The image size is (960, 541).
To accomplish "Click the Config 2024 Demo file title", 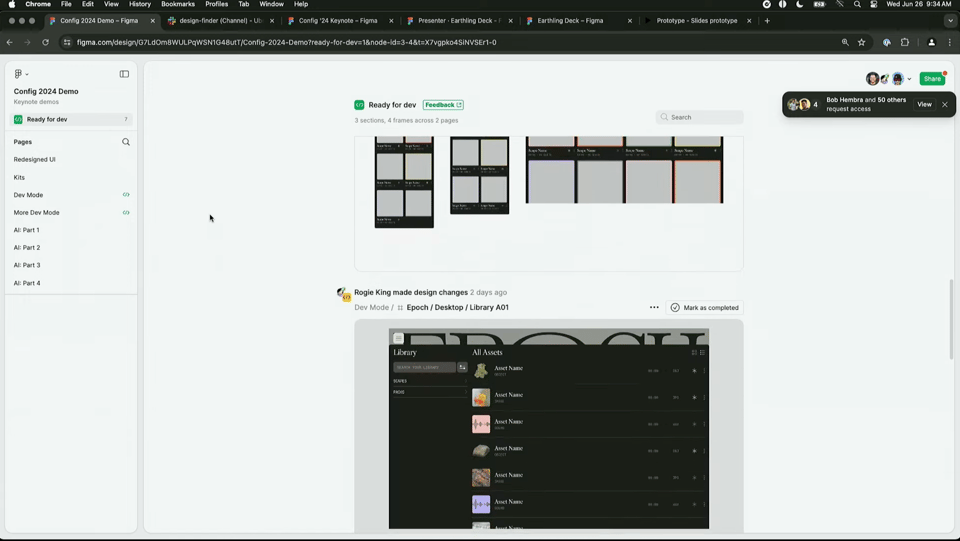I will click(x=46, y=91).
